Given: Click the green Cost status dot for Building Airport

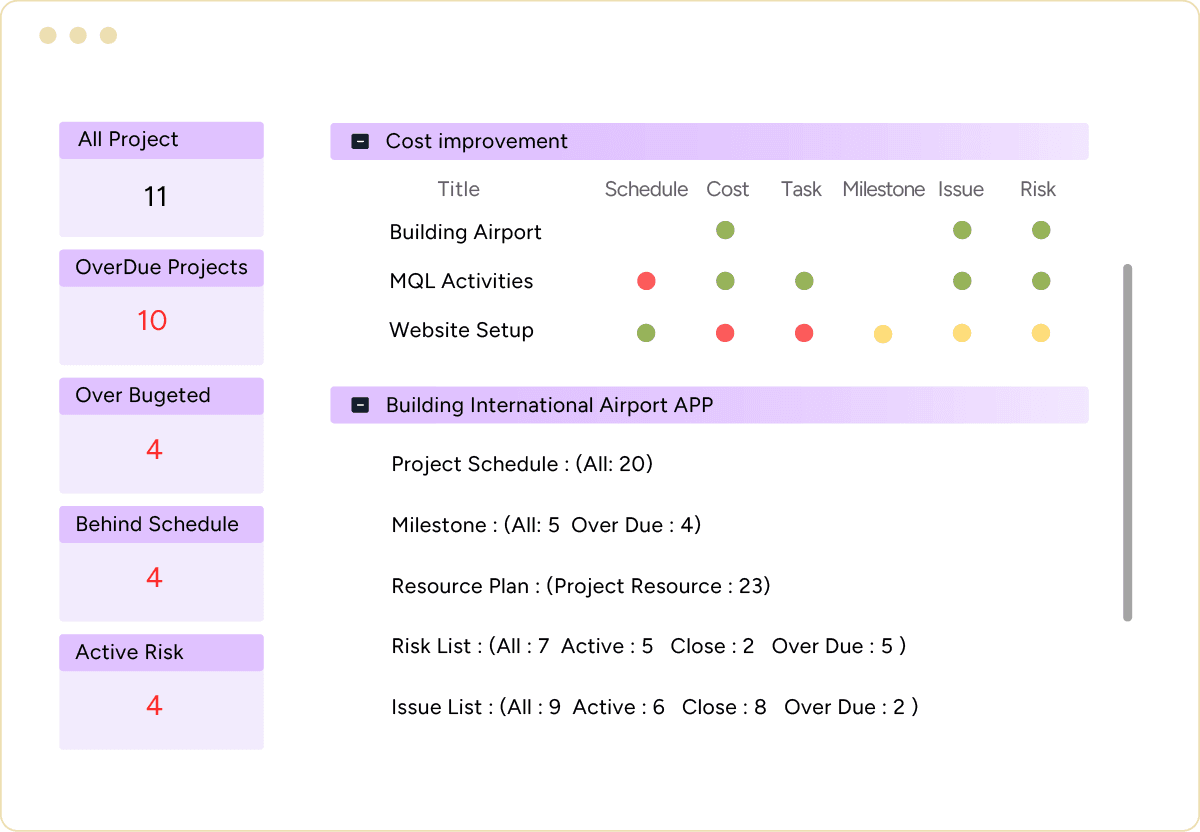Looking at the screenshot, I should [725, 230].
